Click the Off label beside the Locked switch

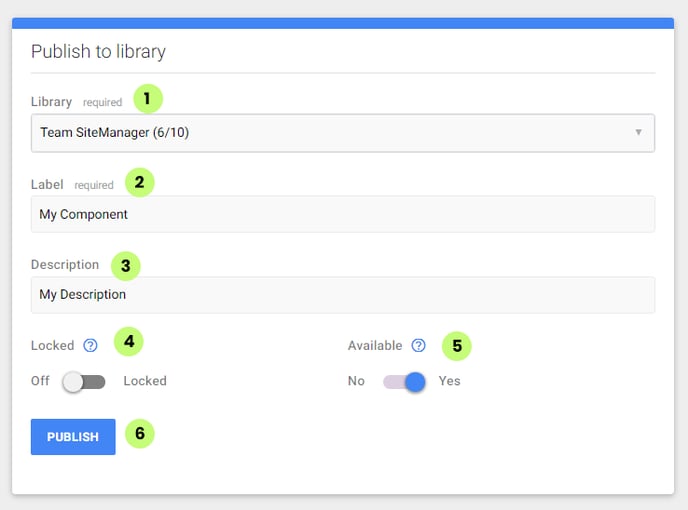click(x=40, y=381)
